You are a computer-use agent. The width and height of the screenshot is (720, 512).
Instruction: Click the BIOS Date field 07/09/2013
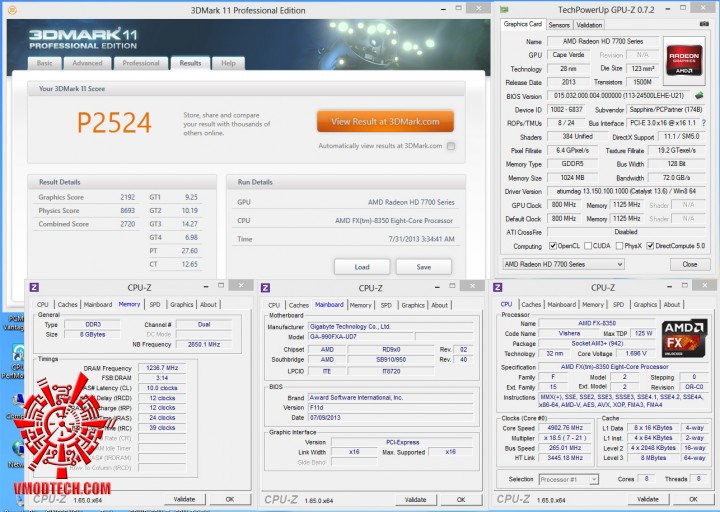(x=390, y=418)
